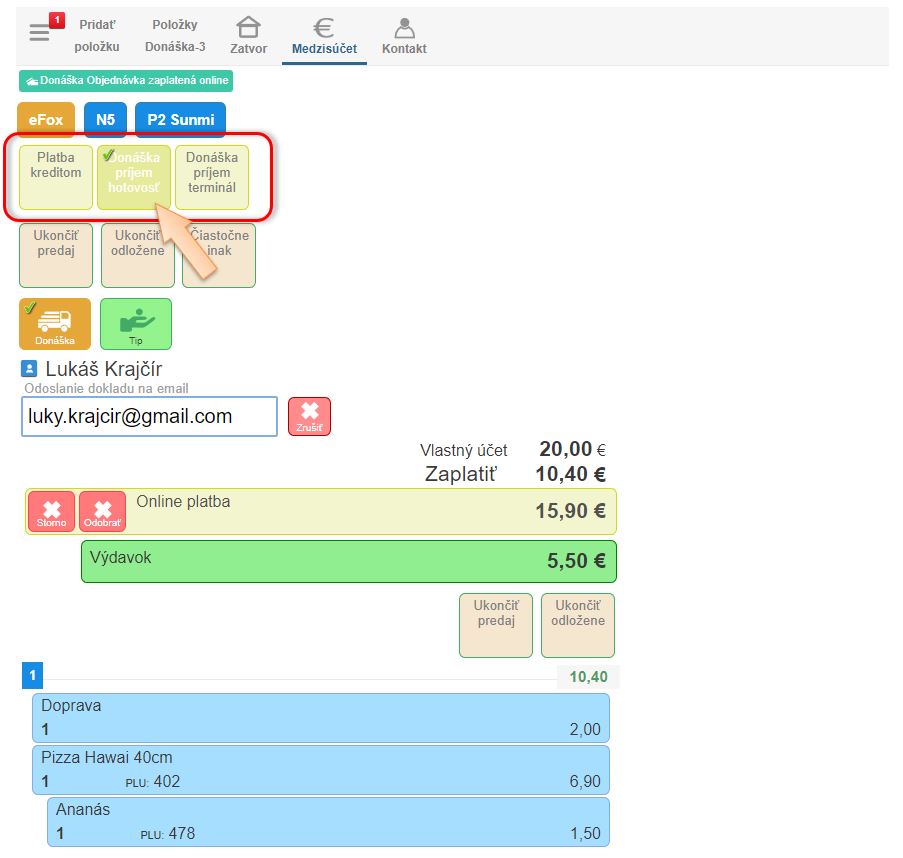
Task: Select the eFox printer button
Action: click(x=46, y=120)
